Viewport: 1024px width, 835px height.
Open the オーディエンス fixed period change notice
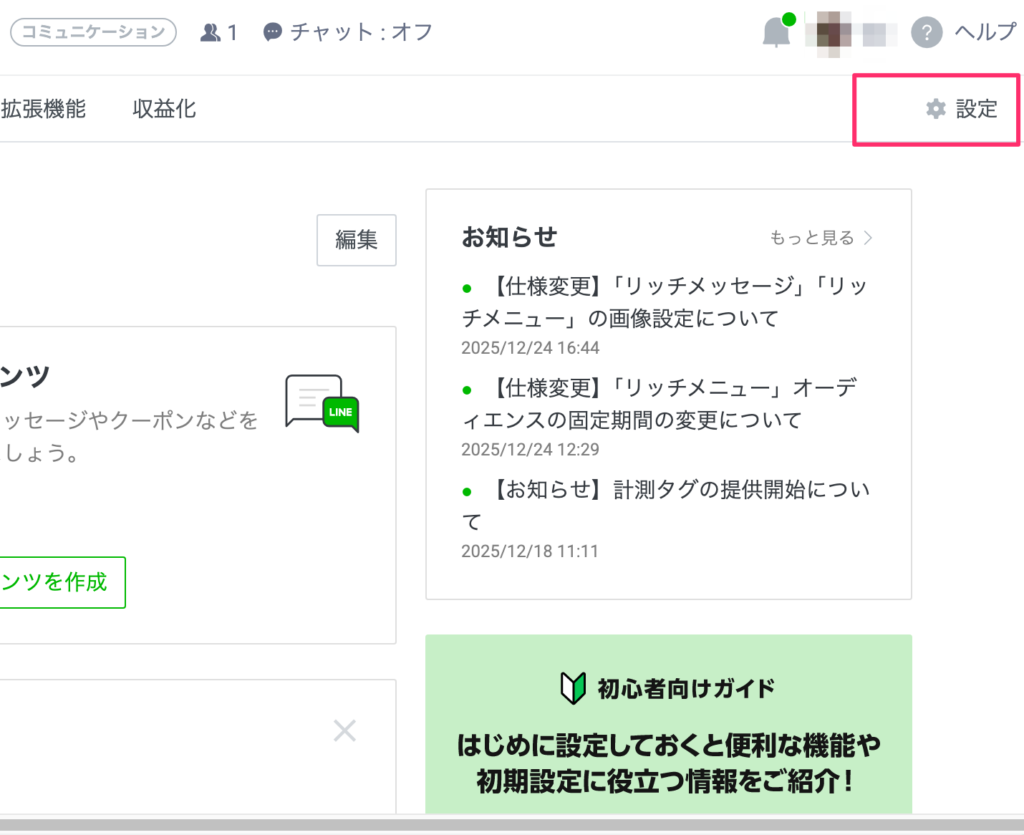coord(666,403)
